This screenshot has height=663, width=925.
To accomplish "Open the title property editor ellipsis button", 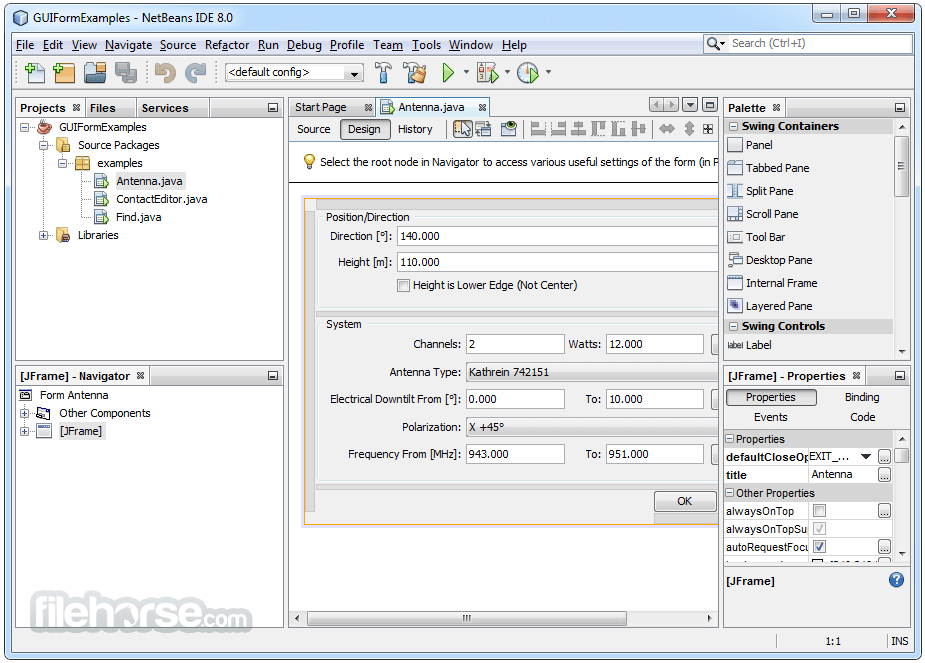I will coord(884,475).
